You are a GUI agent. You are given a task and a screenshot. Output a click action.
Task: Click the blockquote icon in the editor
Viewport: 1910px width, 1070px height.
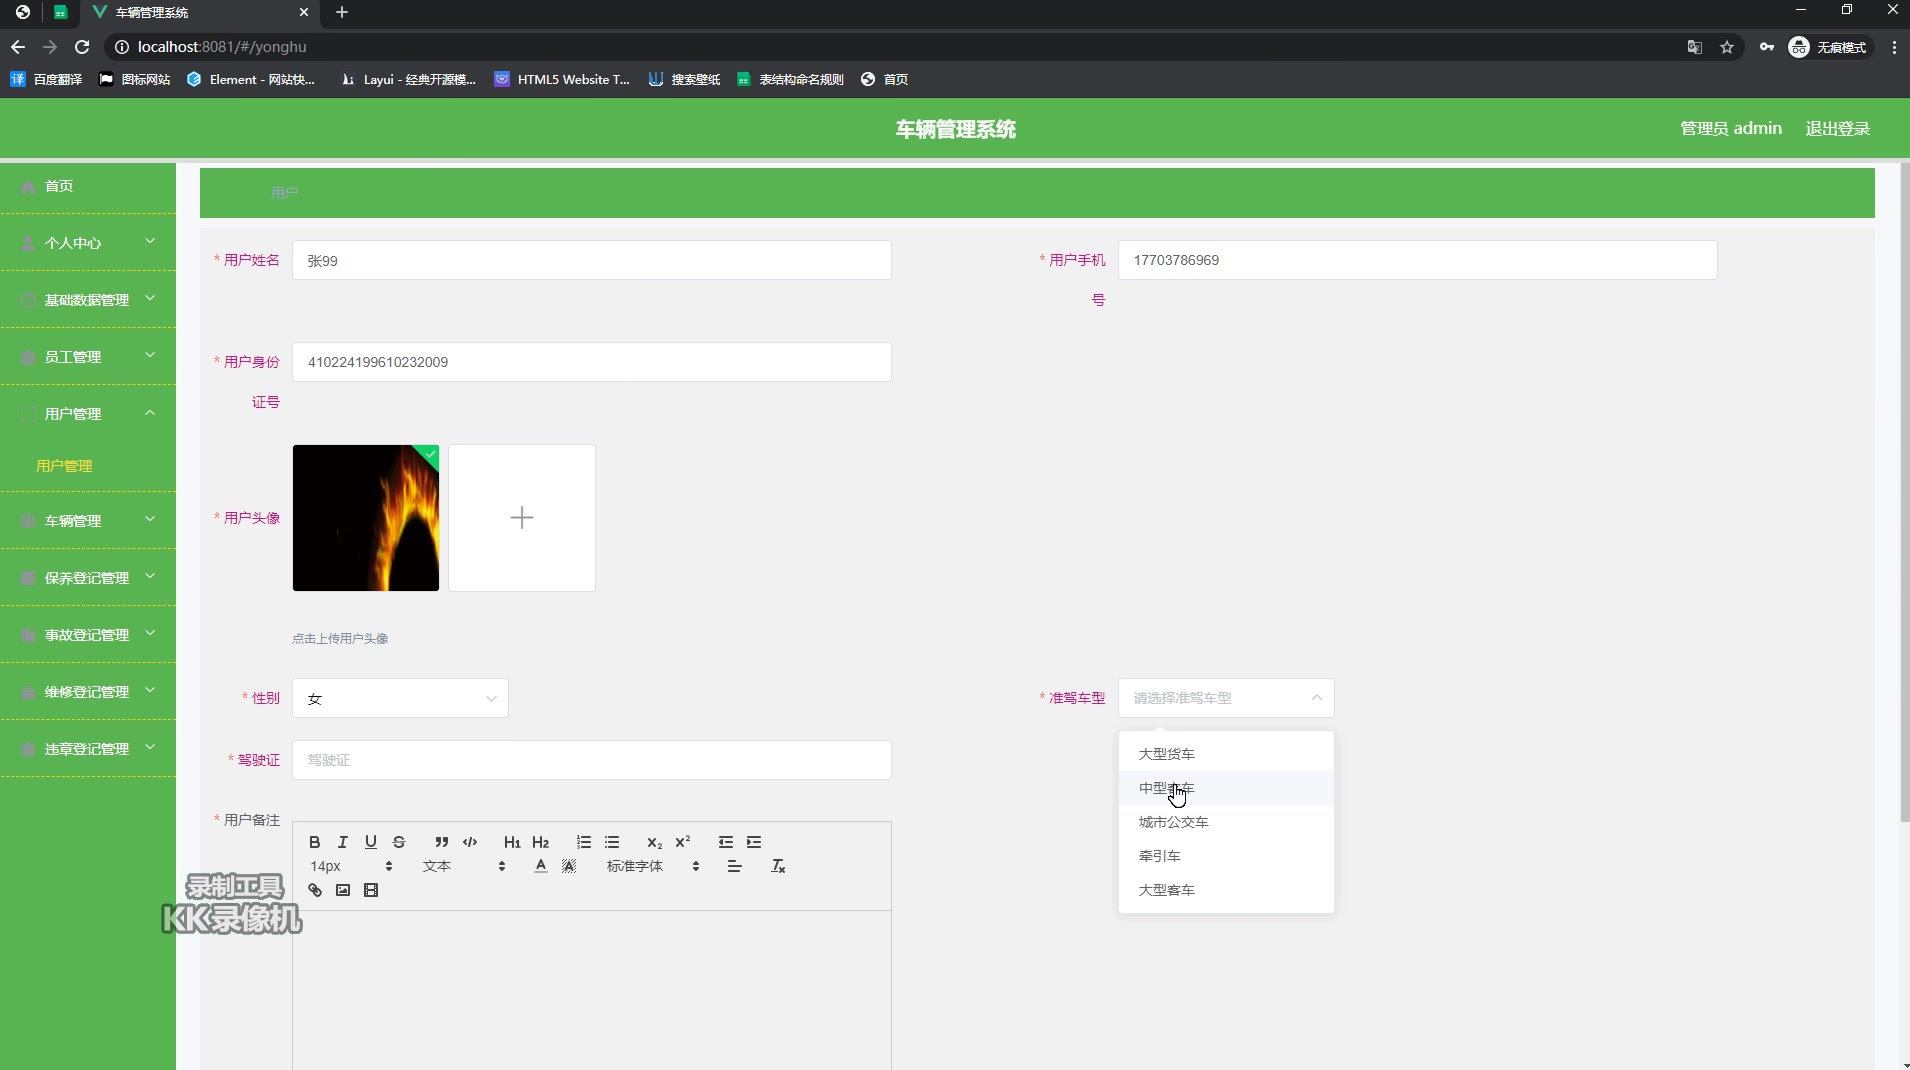(441, 842)
